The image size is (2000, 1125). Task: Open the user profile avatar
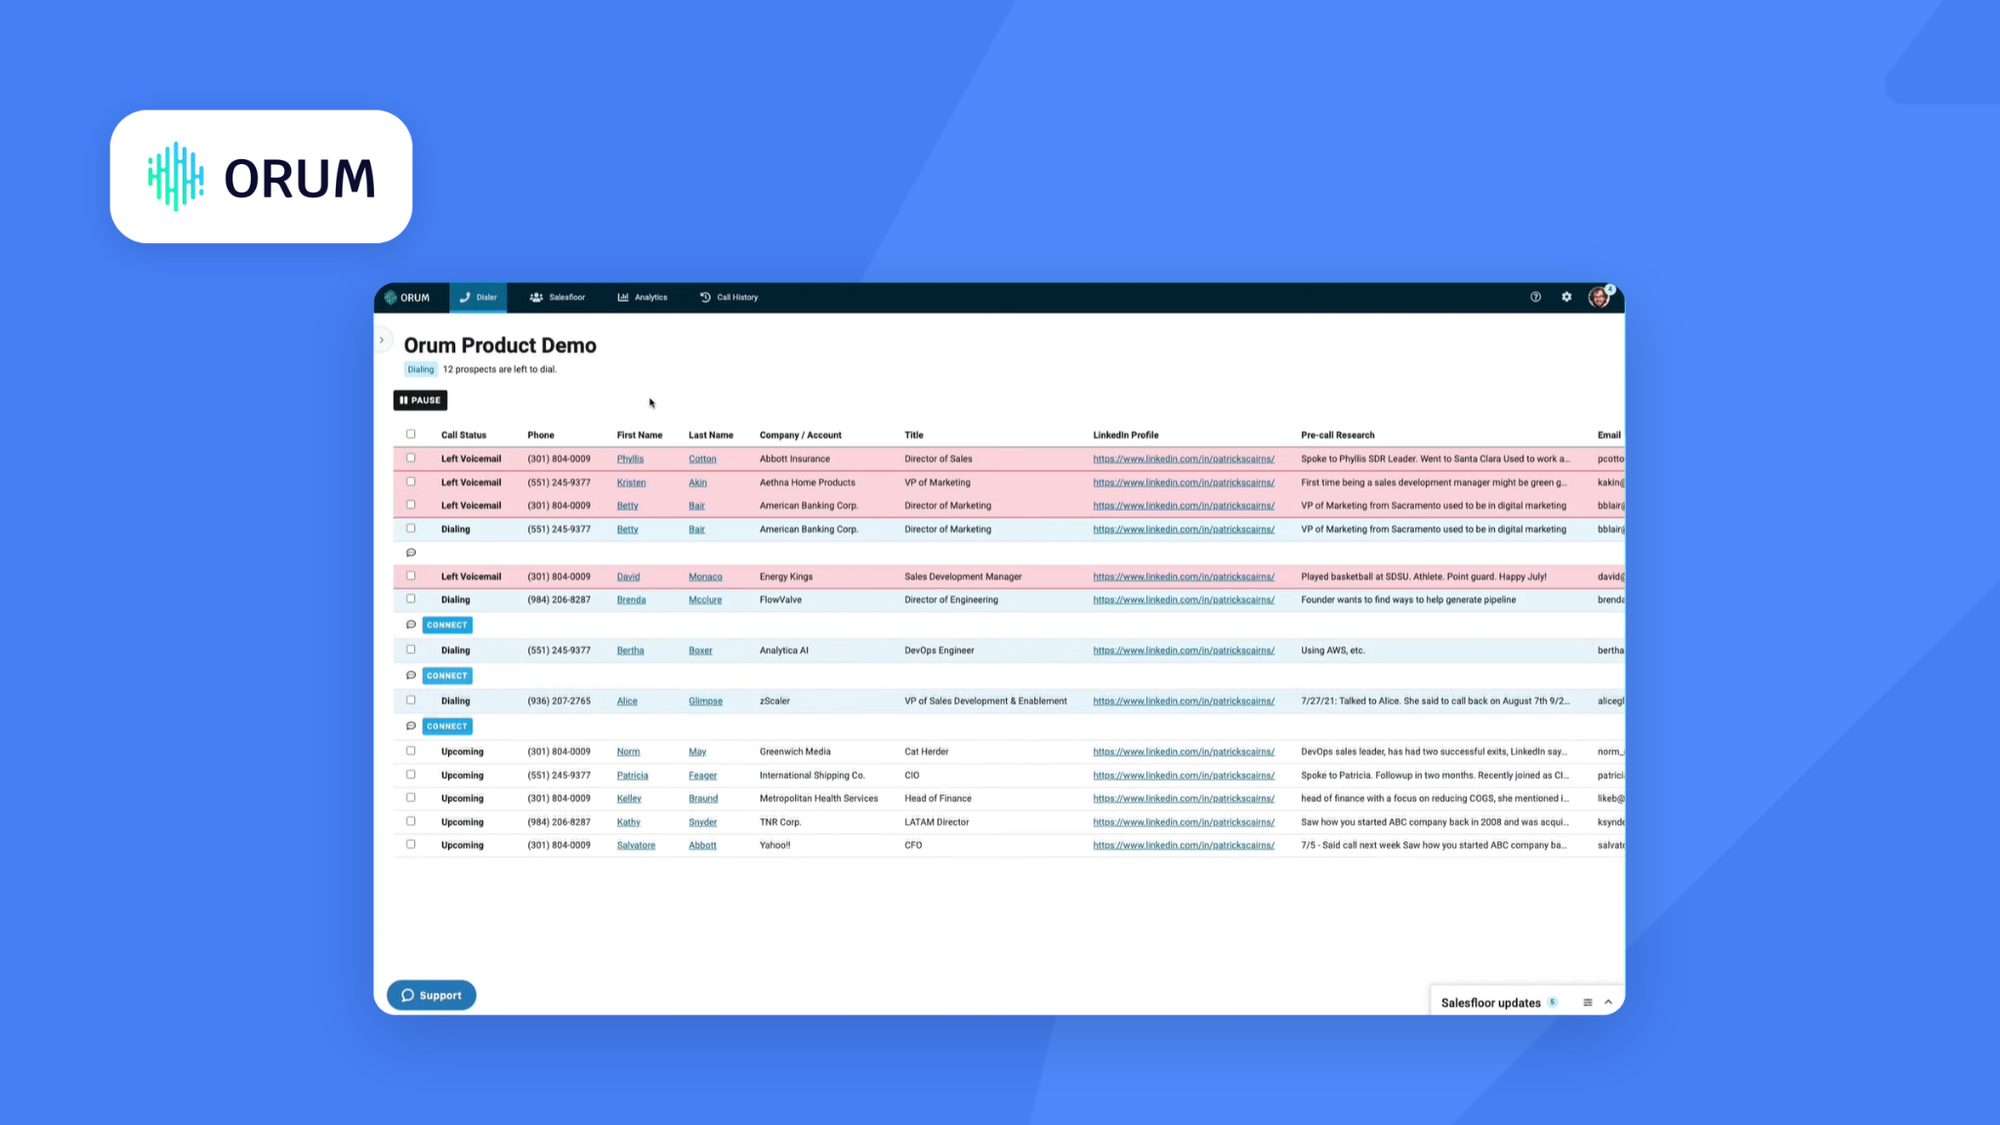pos(1599,297)
